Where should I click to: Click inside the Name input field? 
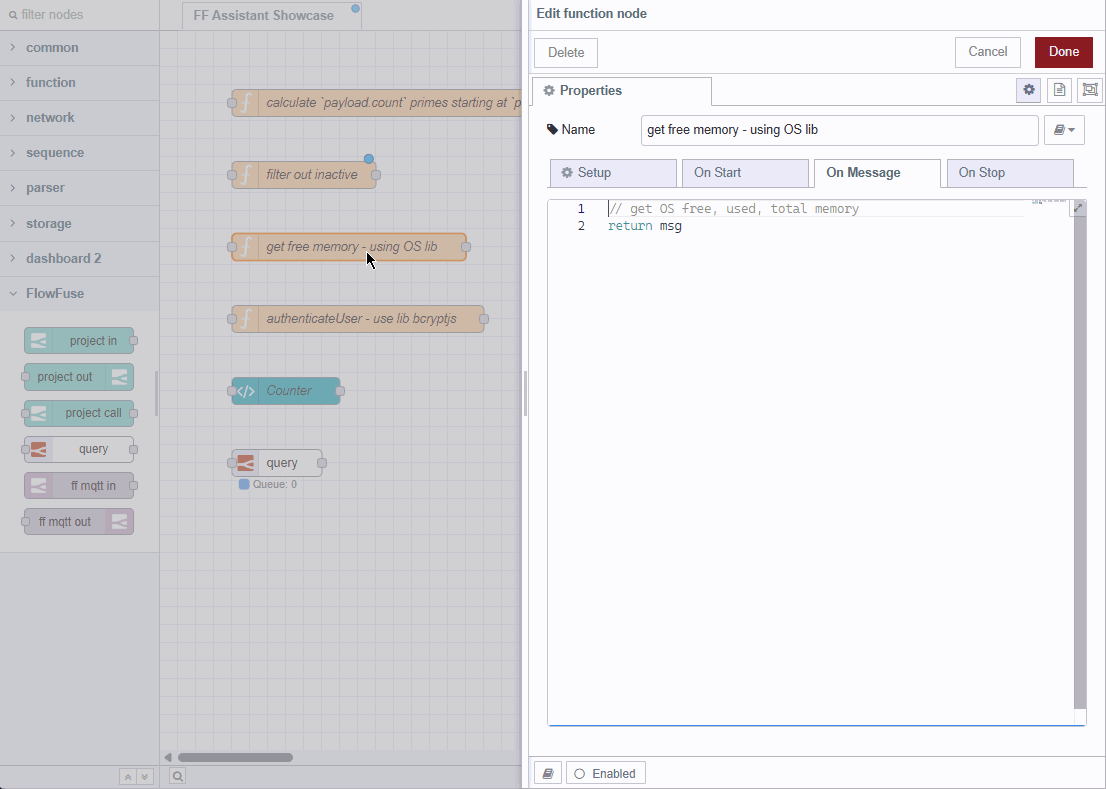click(838, 130)
